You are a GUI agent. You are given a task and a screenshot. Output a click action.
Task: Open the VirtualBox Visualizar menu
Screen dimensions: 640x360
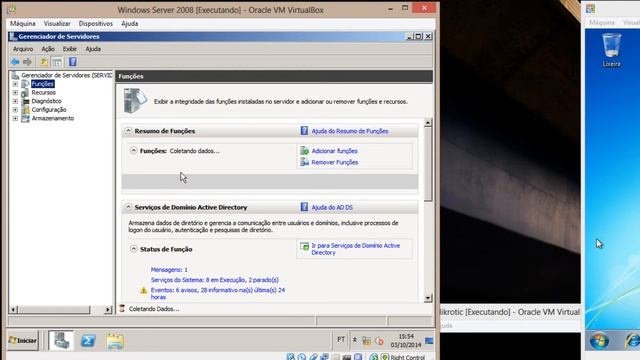tap(57, 24)
